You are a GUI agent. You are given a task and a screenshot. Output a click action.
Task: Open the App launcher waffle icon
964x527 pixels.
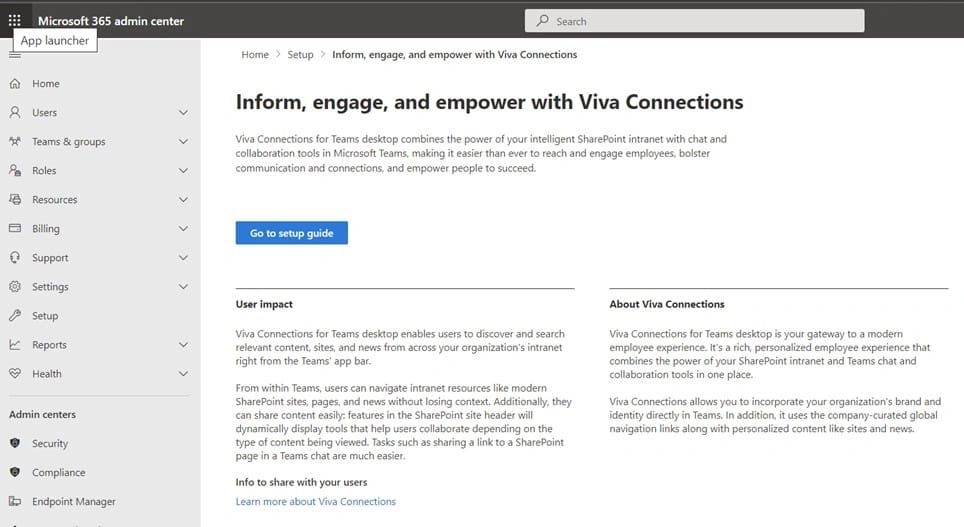14,20
